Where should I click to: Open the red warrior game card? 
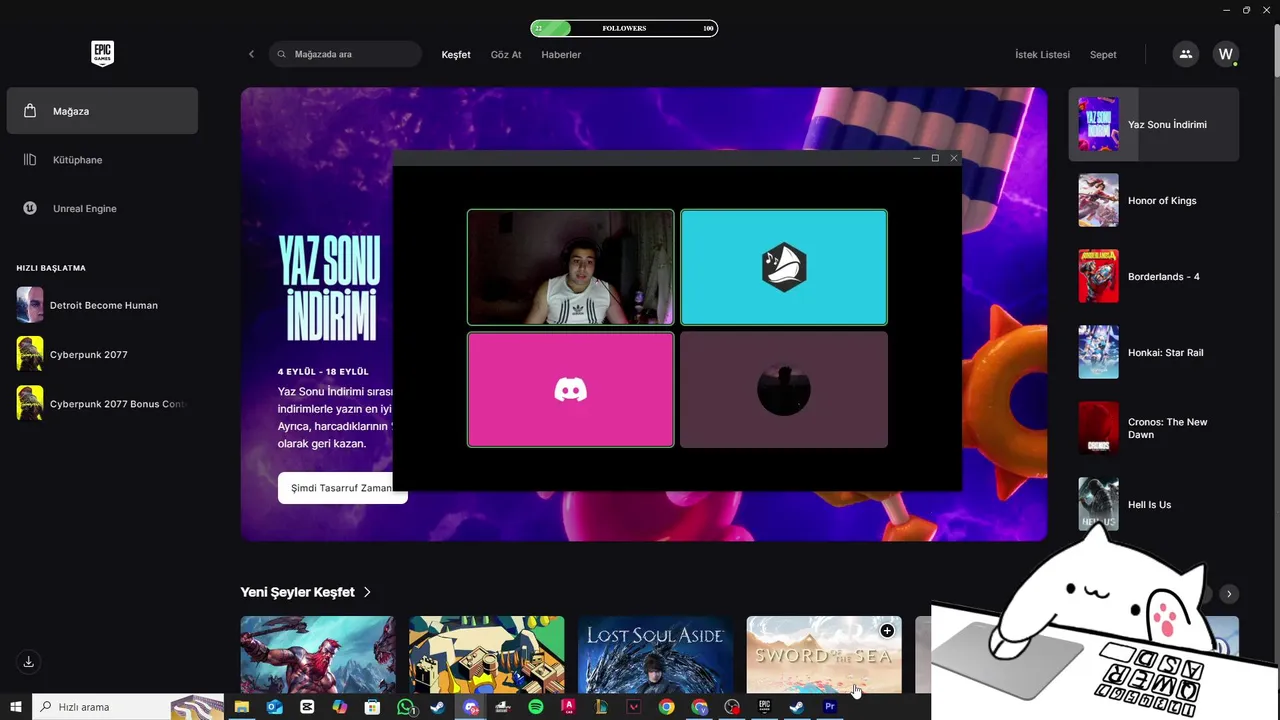[x=318, y=655]
